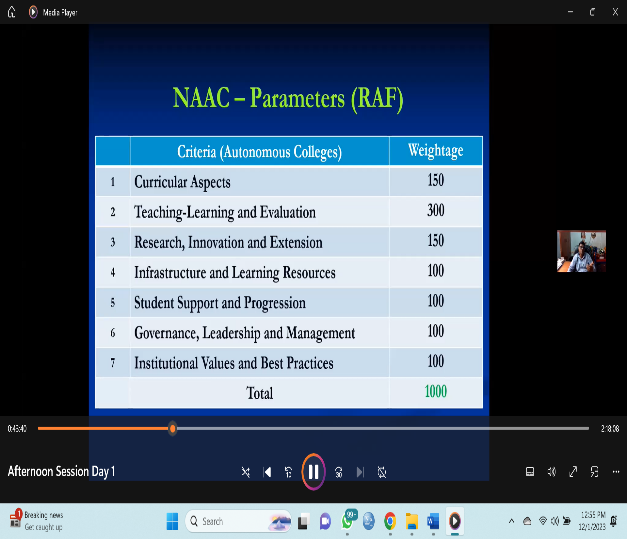Go to previous track

click(267, 472)
